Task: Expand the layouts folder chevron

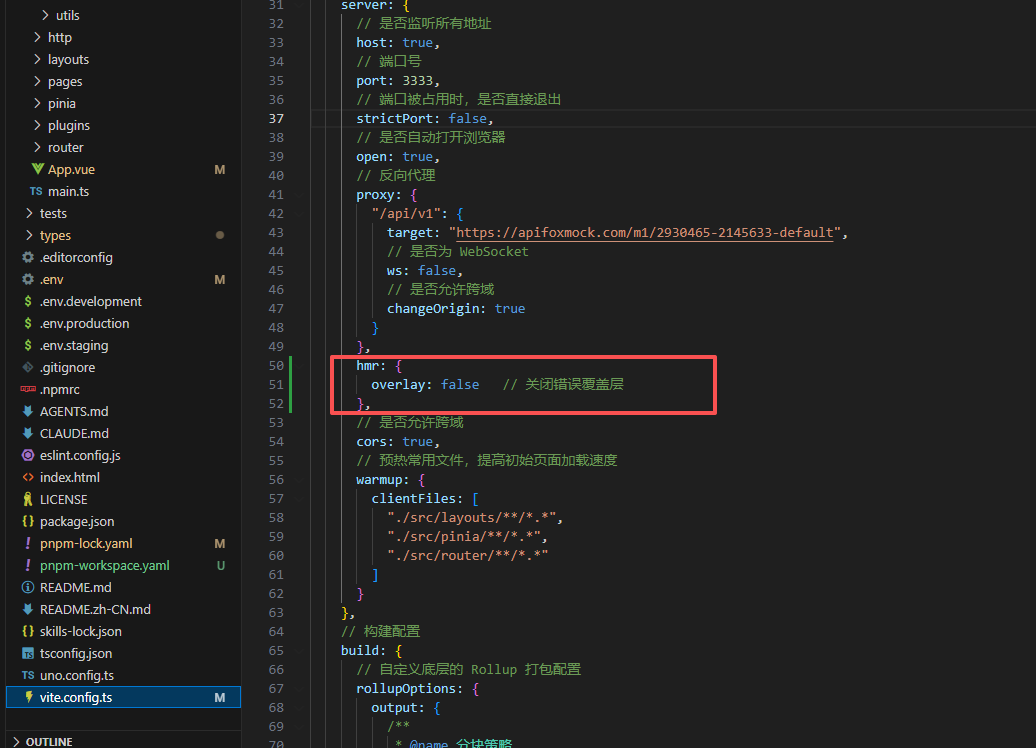Action: pyautogui.click(x=37, y=59)
